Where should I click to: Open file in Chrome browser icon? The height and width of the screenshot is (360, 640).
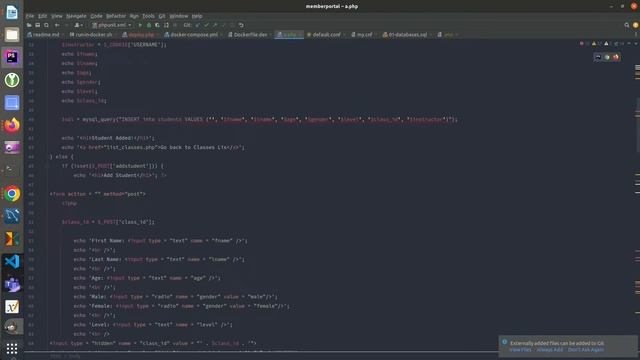click(x=607, y=57)
